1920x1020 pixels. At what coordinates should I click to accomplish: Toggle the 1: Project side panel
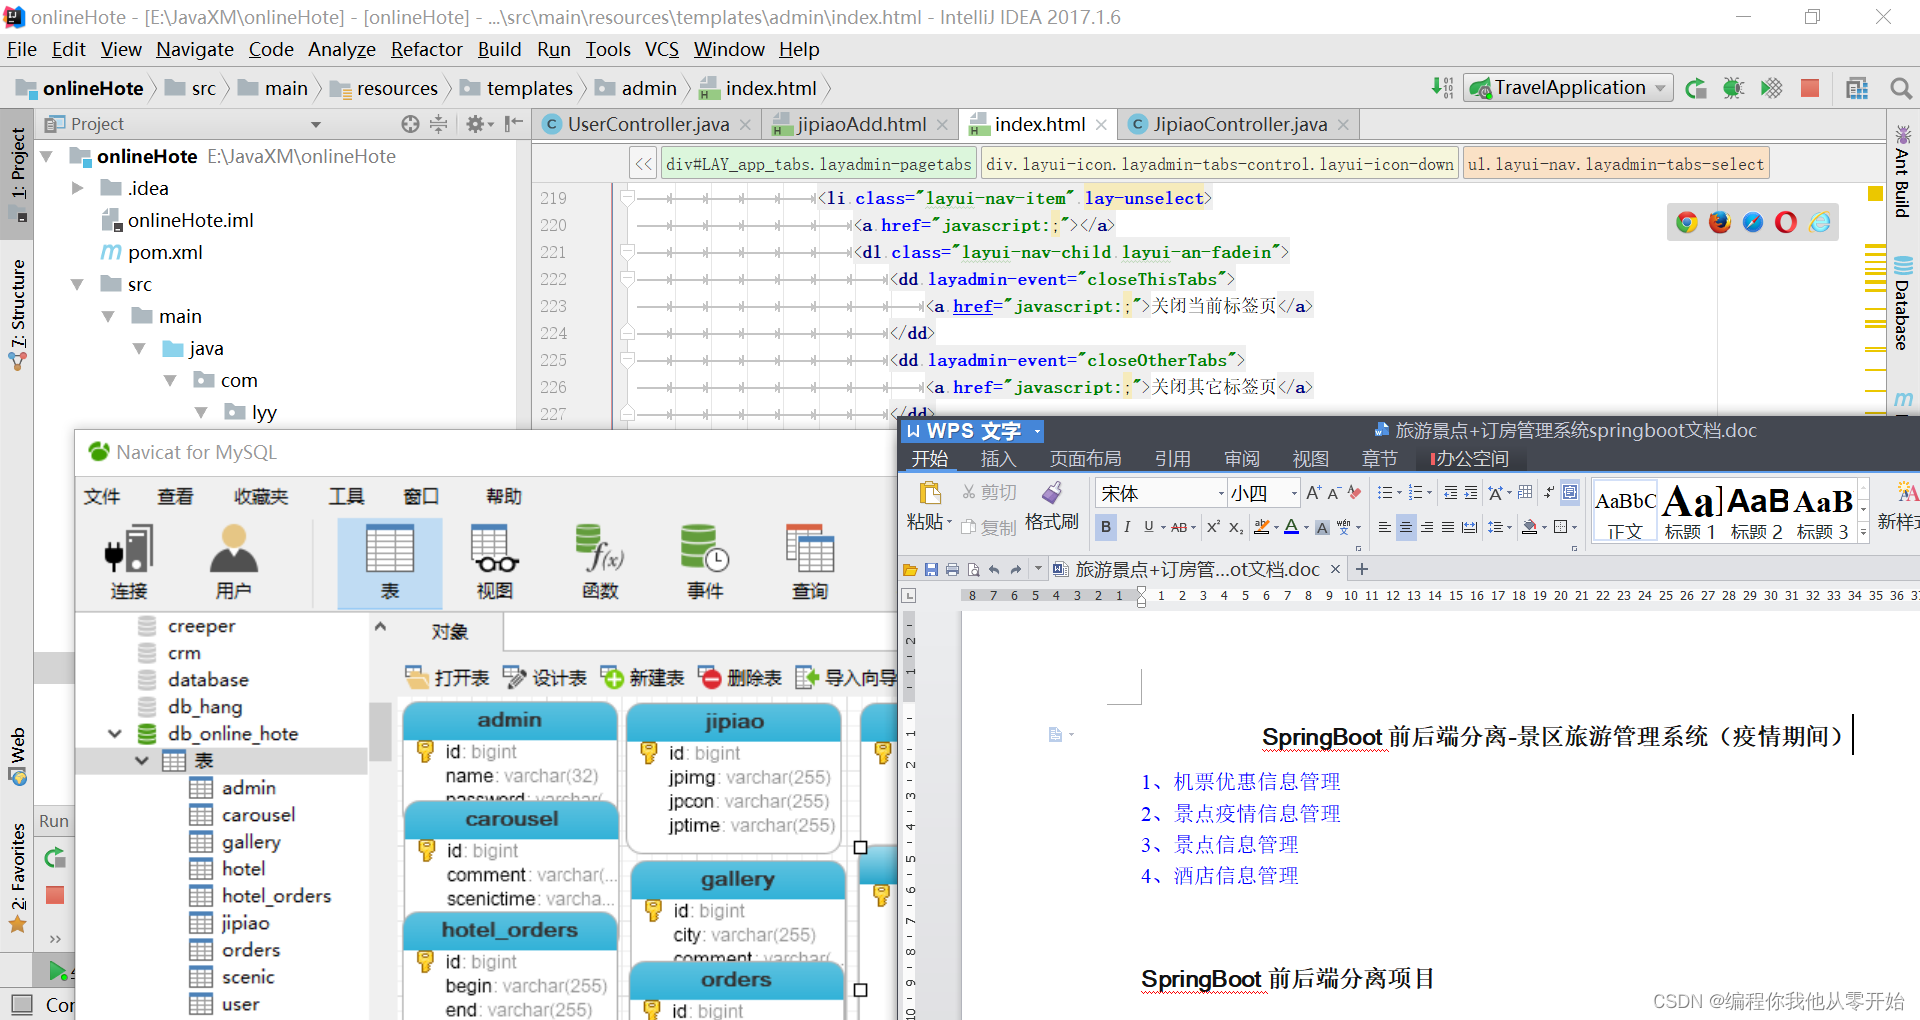(x=18, y=172)
